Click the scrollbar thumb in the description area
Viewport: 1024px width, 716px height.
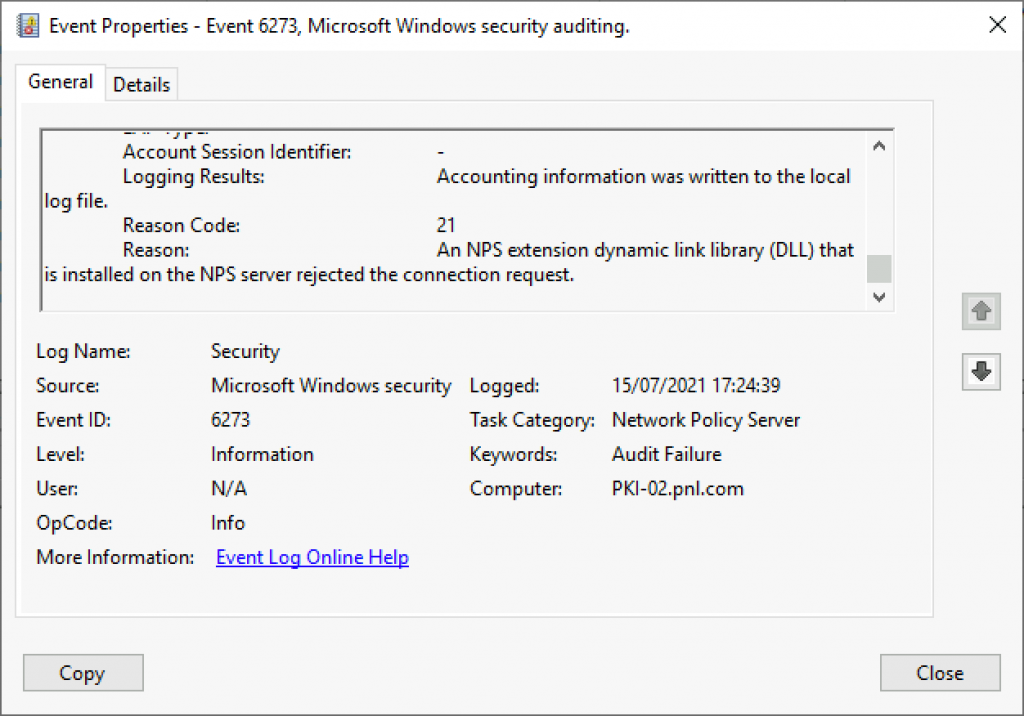[878, 268]
